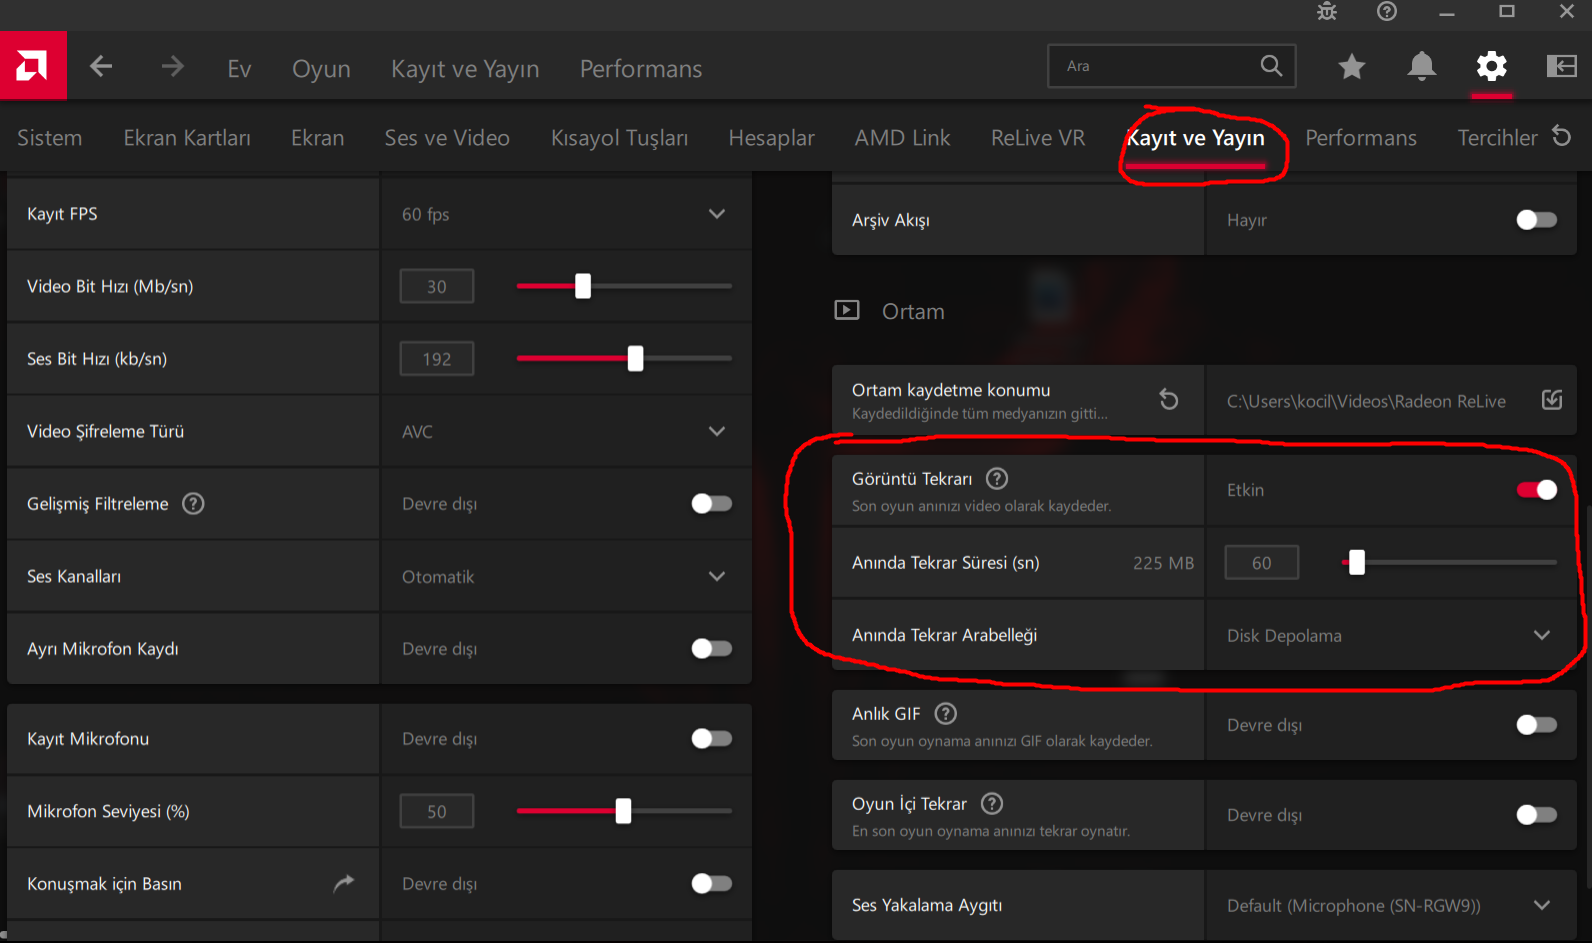Viewport: 1592px width, 943px height.
Task: Click Ses Bit Hızı value box
Action: coord(437,359)
